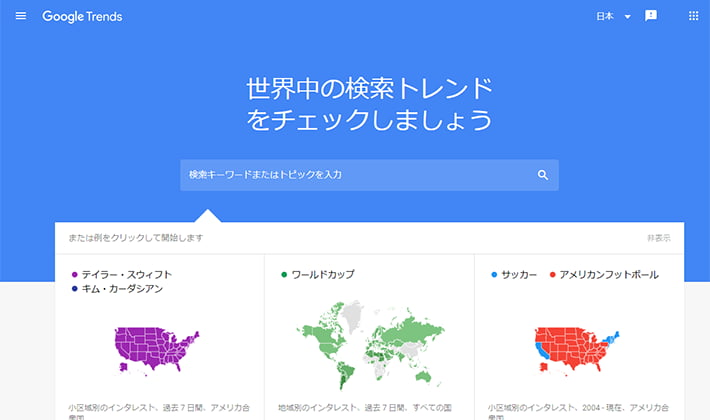Click the 非表示 hide link
710x420 pixels.
659,238
